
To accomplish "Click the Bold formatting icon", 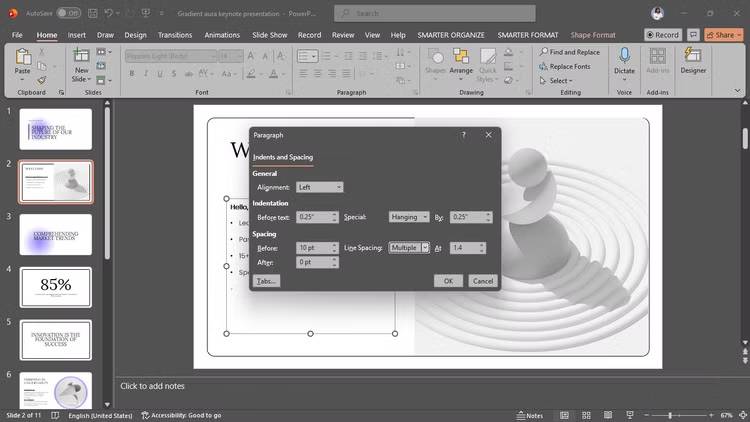I will point(132,74).
